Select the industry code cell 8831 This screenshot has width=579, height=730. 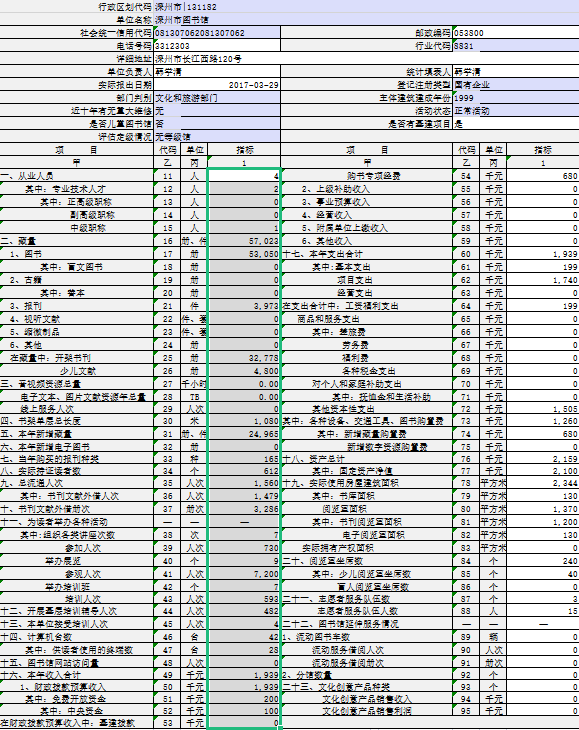tap(516, 46)
